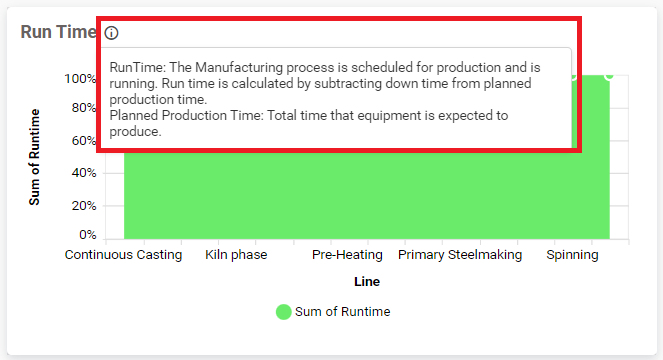The width and height of the screenshot is (663, 360).
Task: Click the 40% y-axis tick label
Action: pos(84,173)
